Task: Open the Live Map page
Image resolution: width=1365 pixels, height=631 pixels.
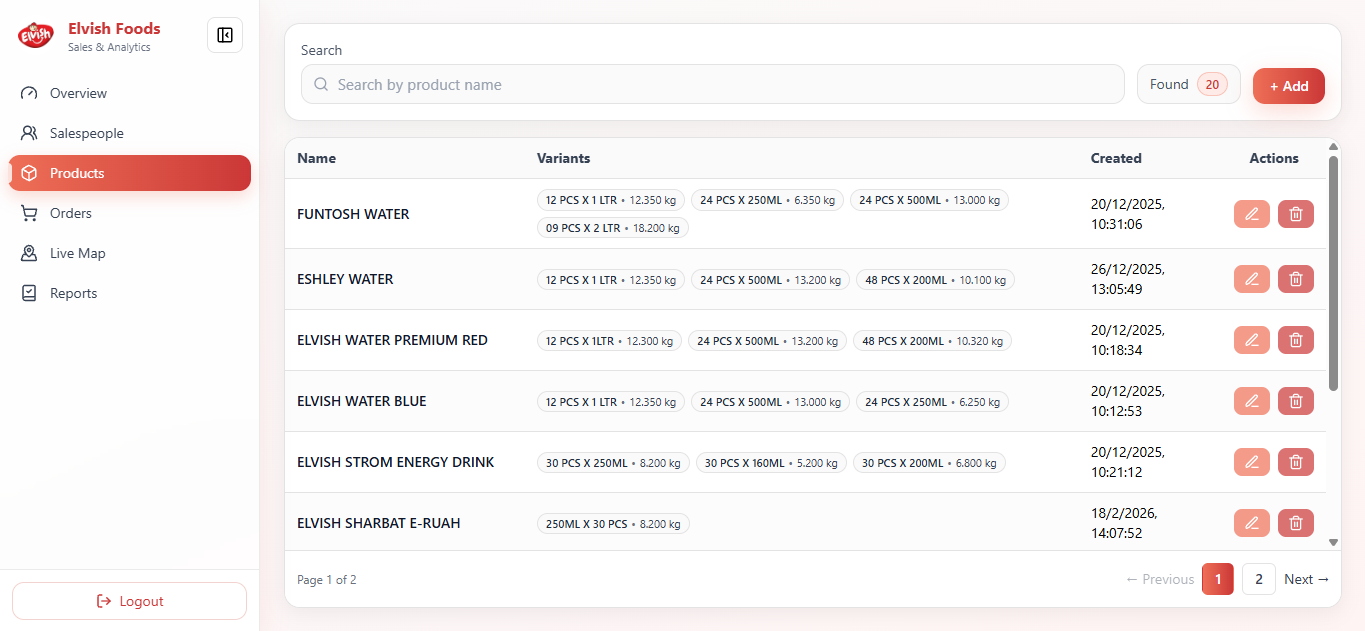Action: 130,253
